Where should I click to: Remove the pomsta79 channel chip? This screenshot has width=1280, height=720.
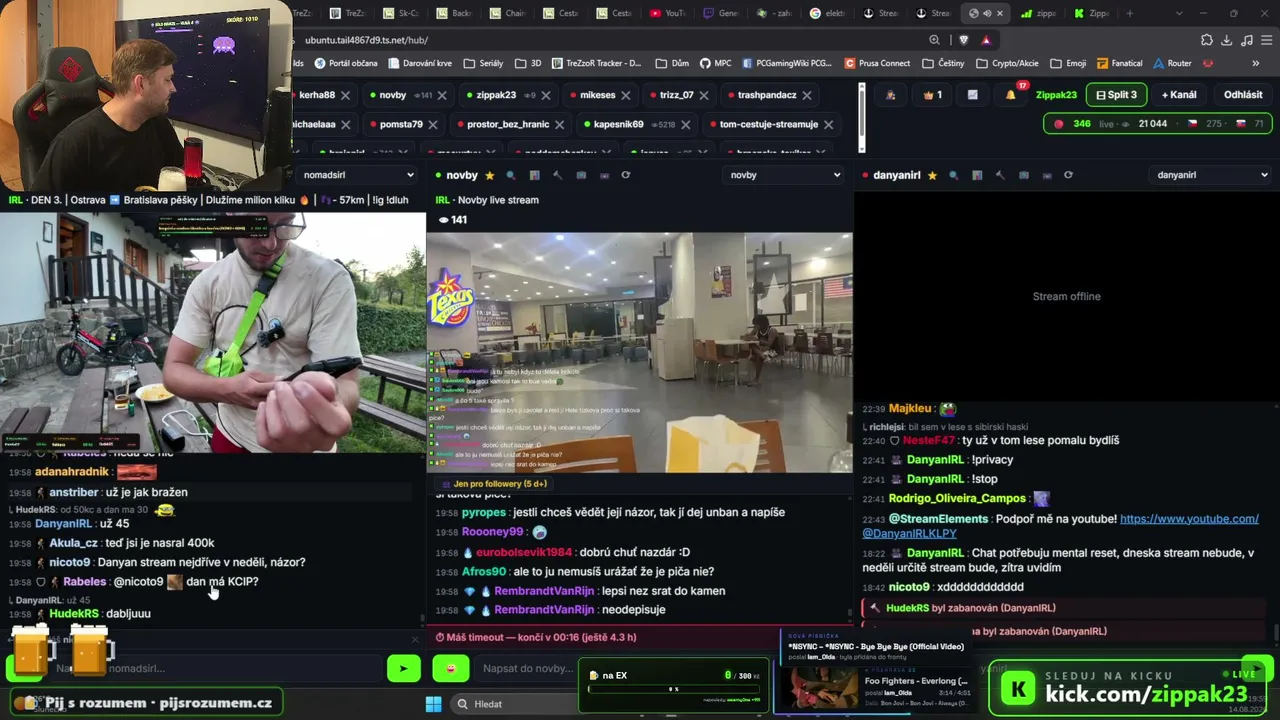click(x=433, y=125)
